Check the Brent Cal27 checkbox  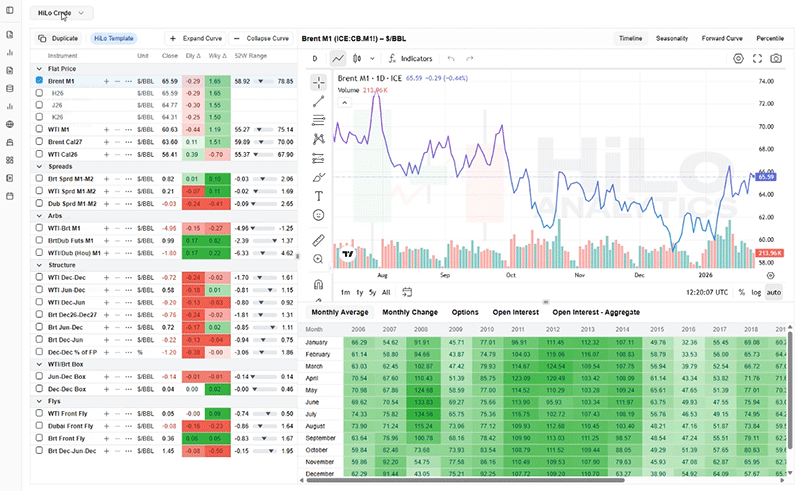(39, 141)
